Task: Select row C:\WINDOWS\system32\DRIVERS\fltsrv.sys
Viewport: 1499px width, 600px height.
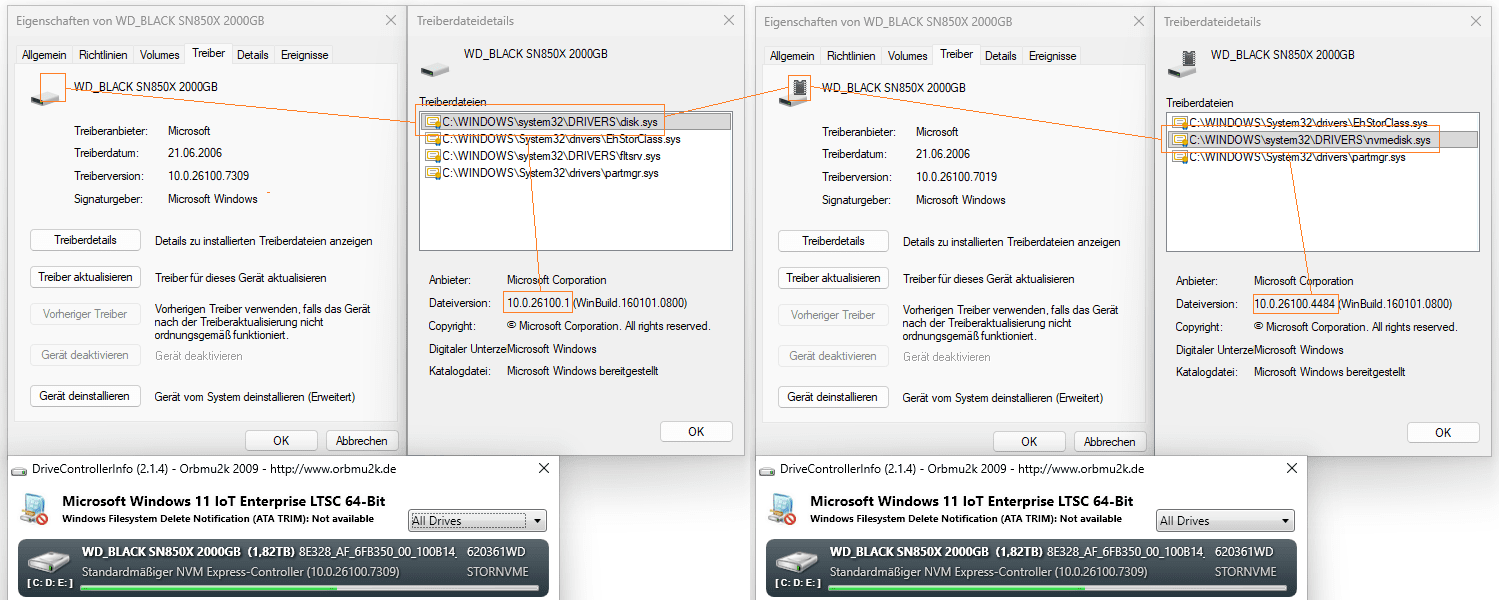Action: click(x=576, y=156)
